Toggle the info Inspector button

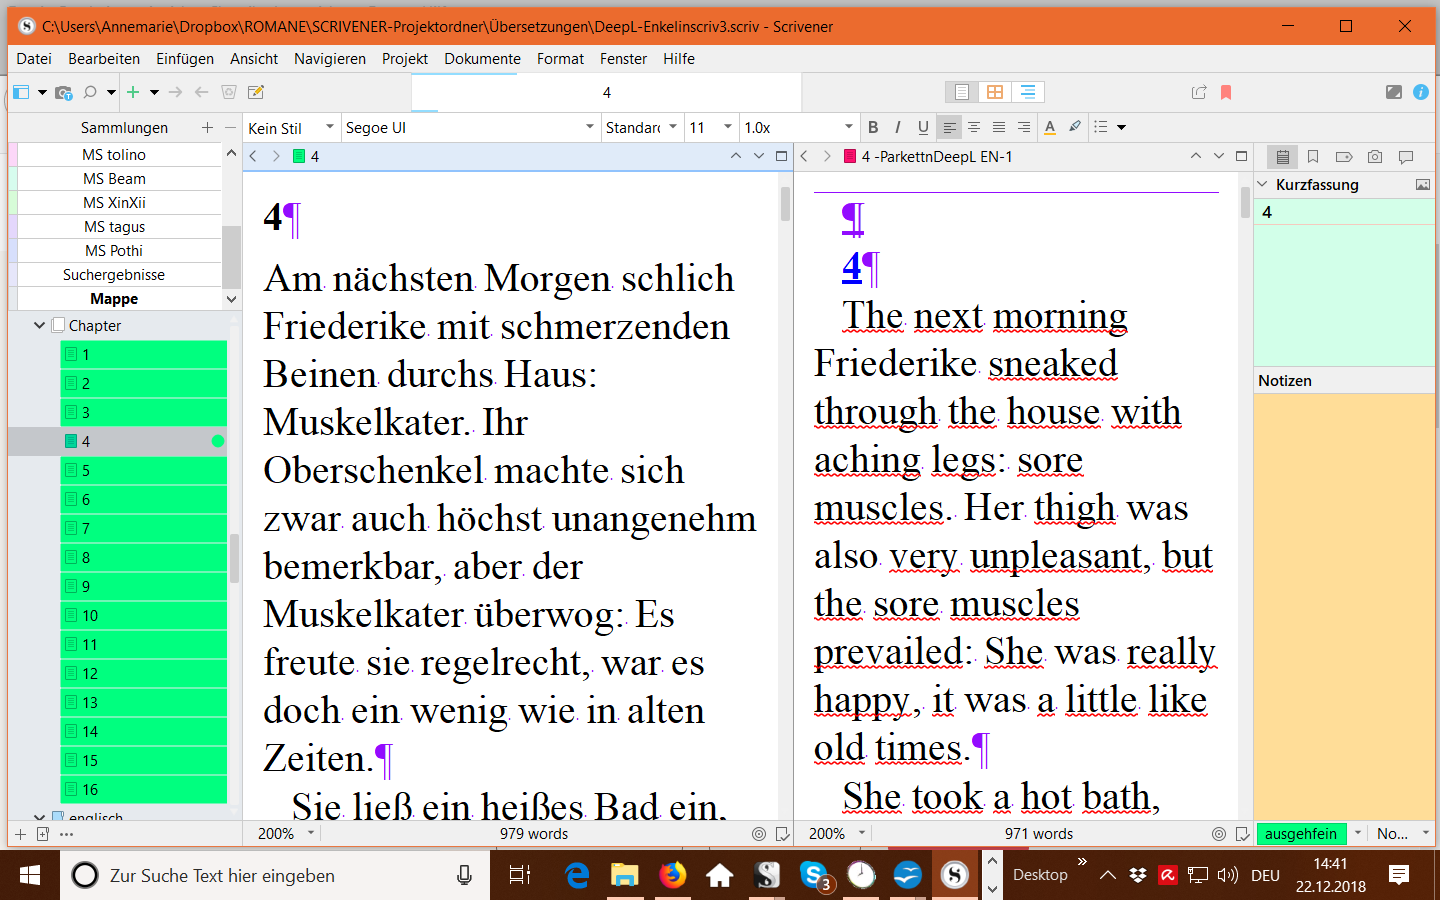(x=1420, y=92)
